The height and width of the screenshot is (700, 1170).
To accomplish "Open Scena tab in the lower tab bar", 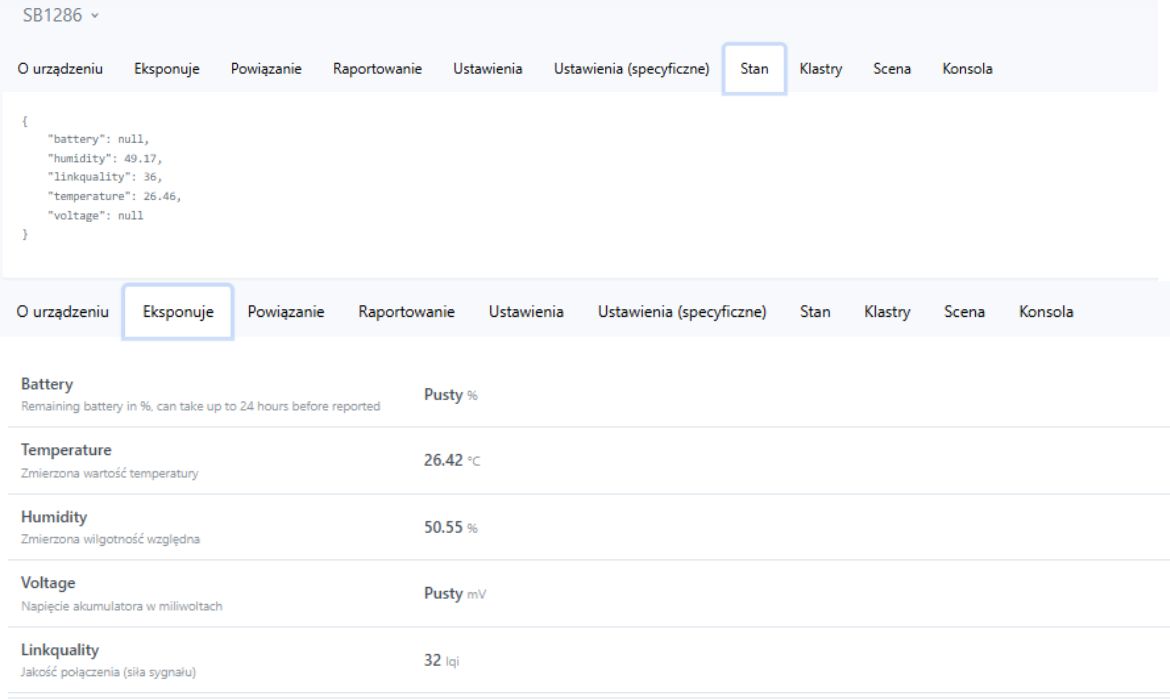I will pos(965,312).
